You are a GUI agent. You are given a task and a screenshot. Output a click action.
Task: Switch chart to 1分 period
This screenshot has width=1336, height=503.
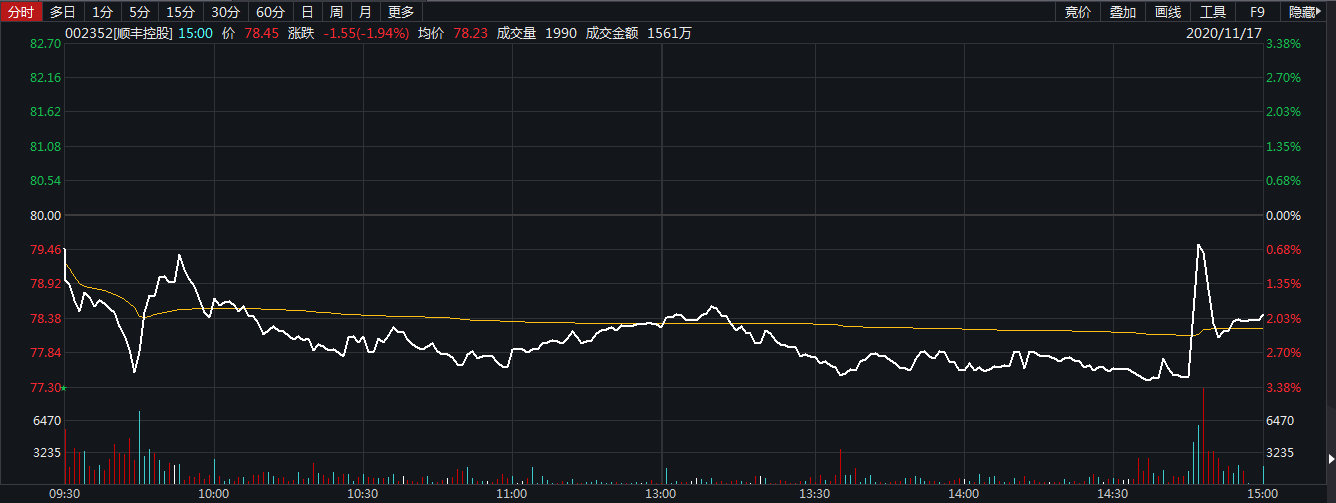[102, 12]
